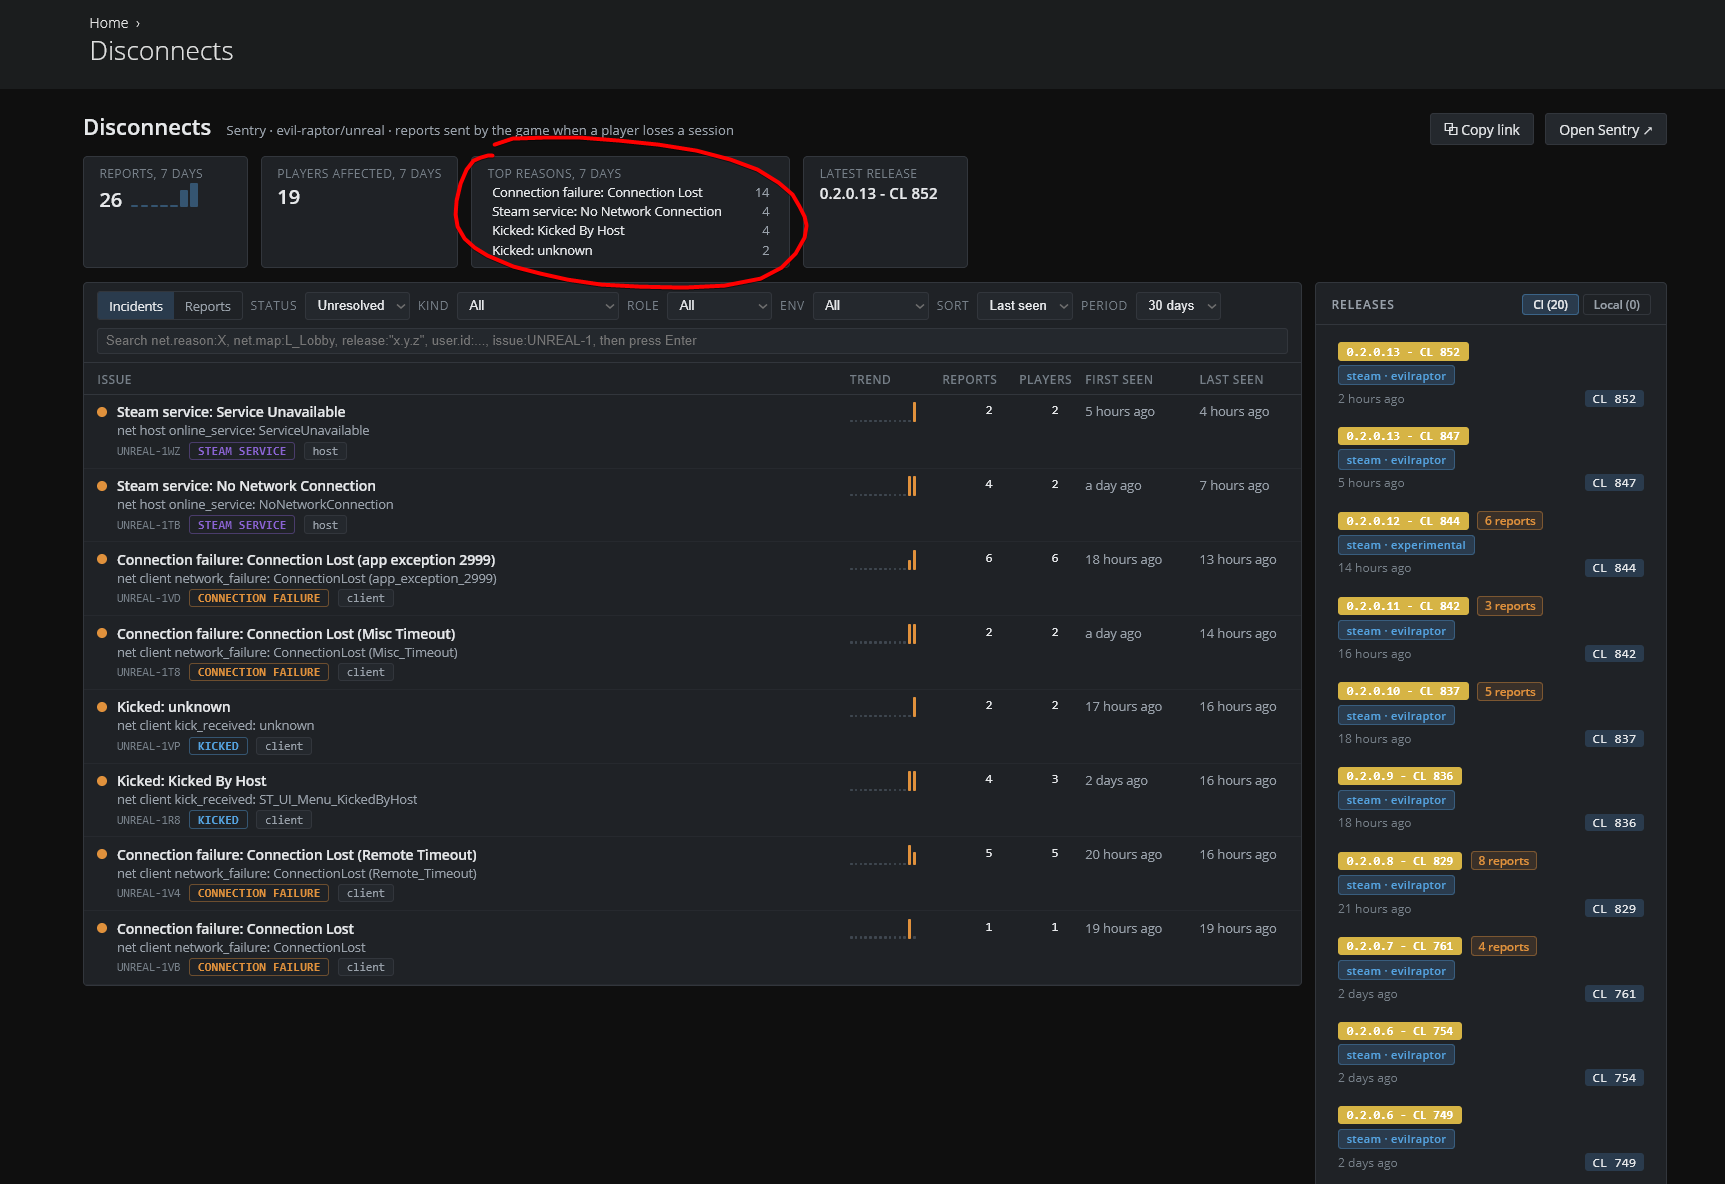1725x1184 pixels.
Task: Click orange status dot for Service Unavailable issue
Action: pyautogui.click(x=102, y=412)
